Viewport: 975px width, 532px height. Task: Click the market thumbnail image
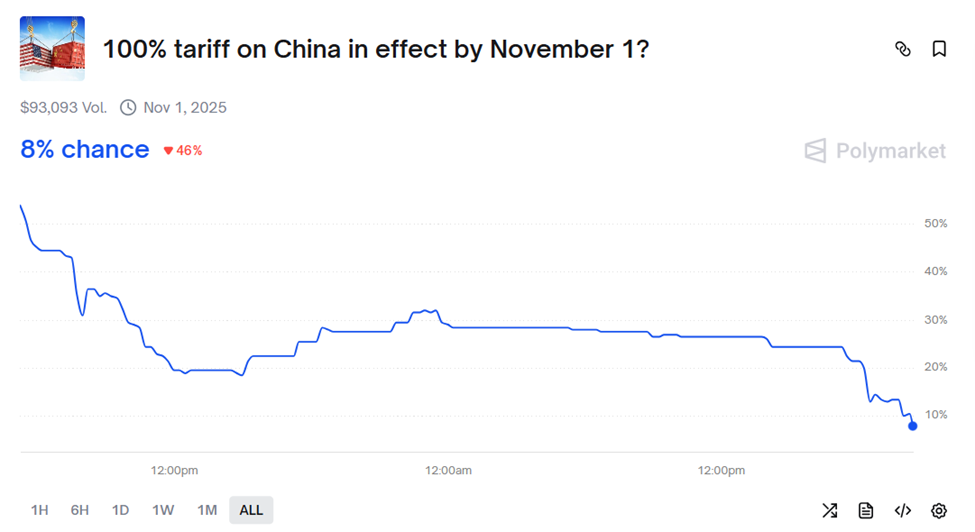coord(52,48)
